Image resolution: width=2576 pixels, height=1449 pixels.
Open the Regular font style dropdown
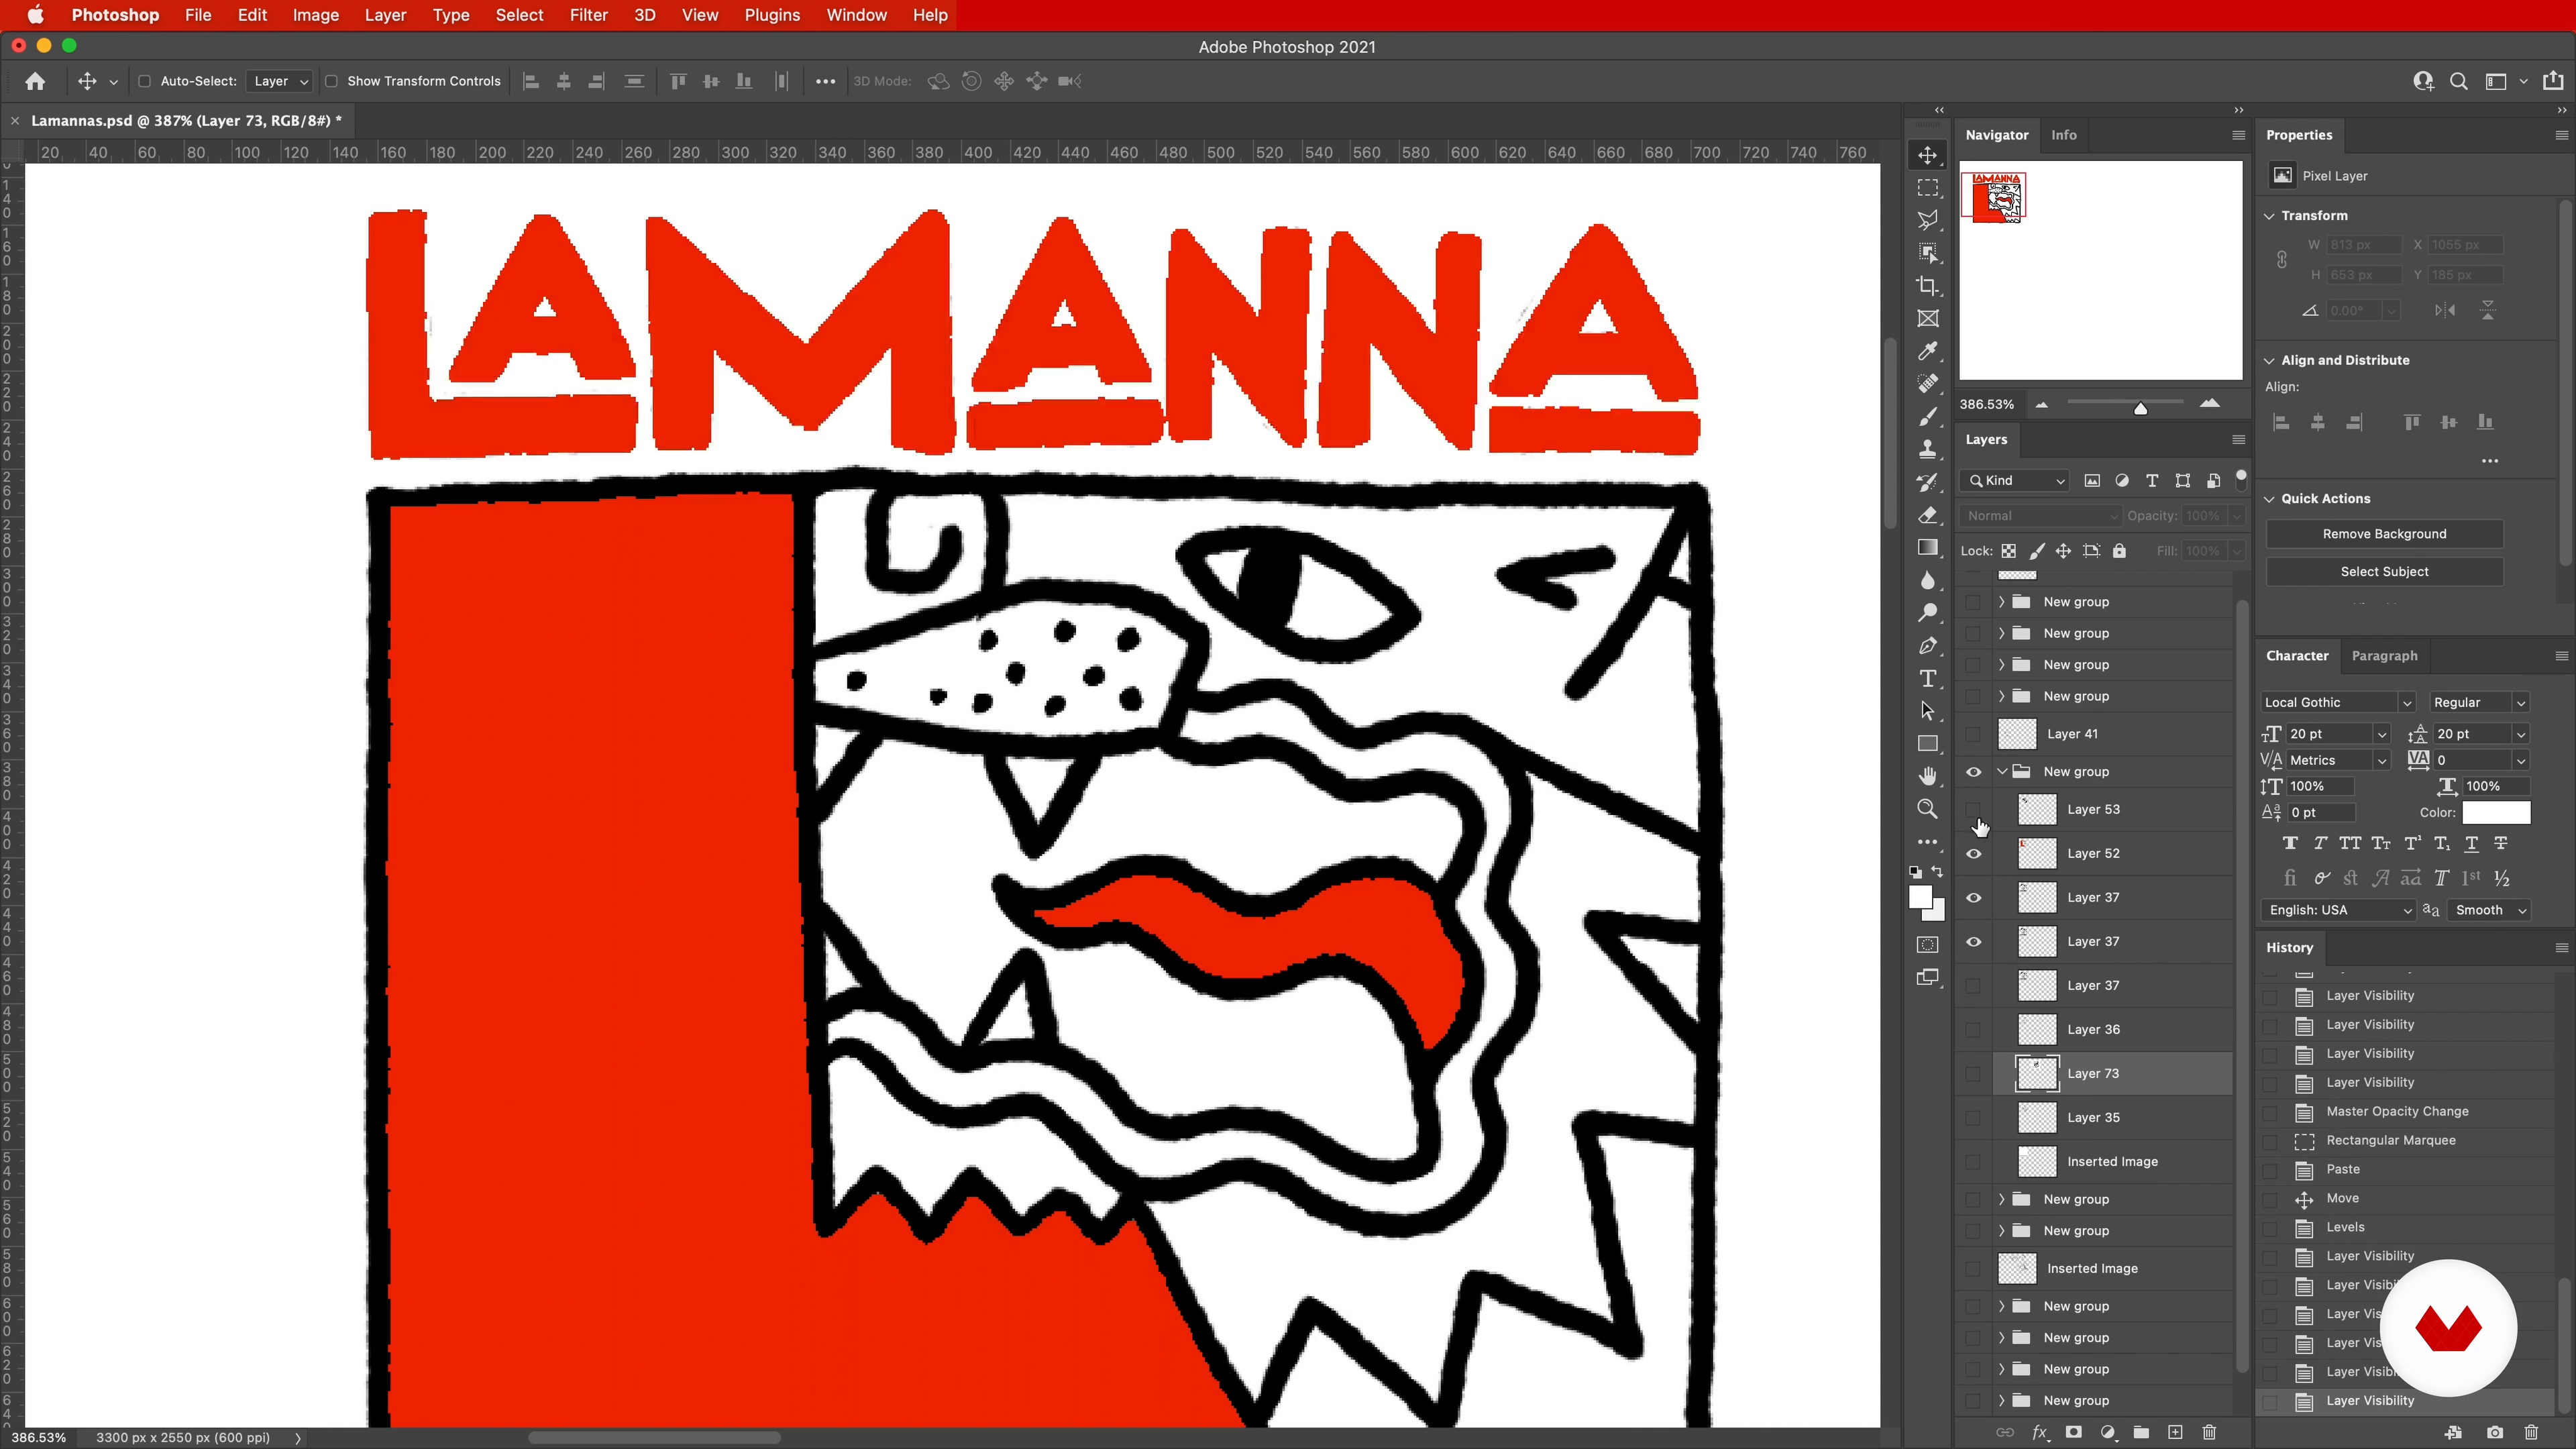point(2479,702)
